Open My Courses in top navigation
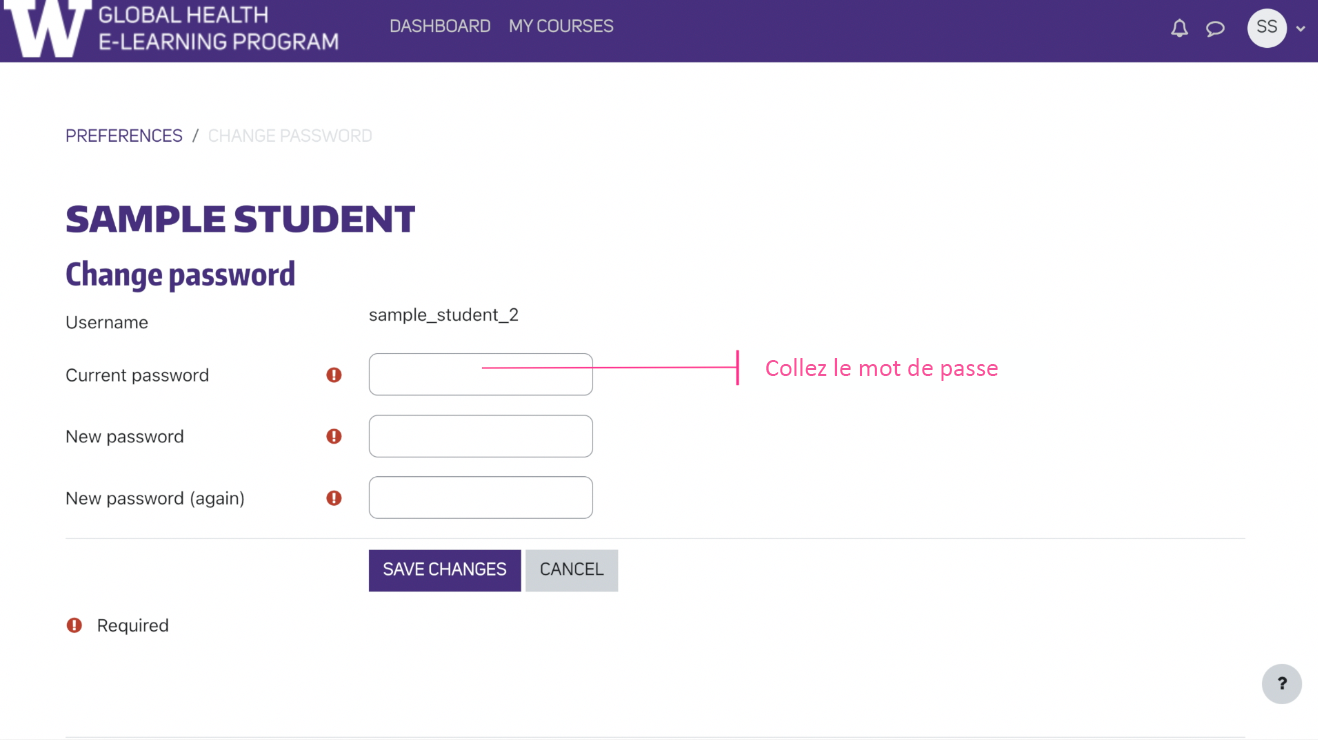 pos(561,26)
